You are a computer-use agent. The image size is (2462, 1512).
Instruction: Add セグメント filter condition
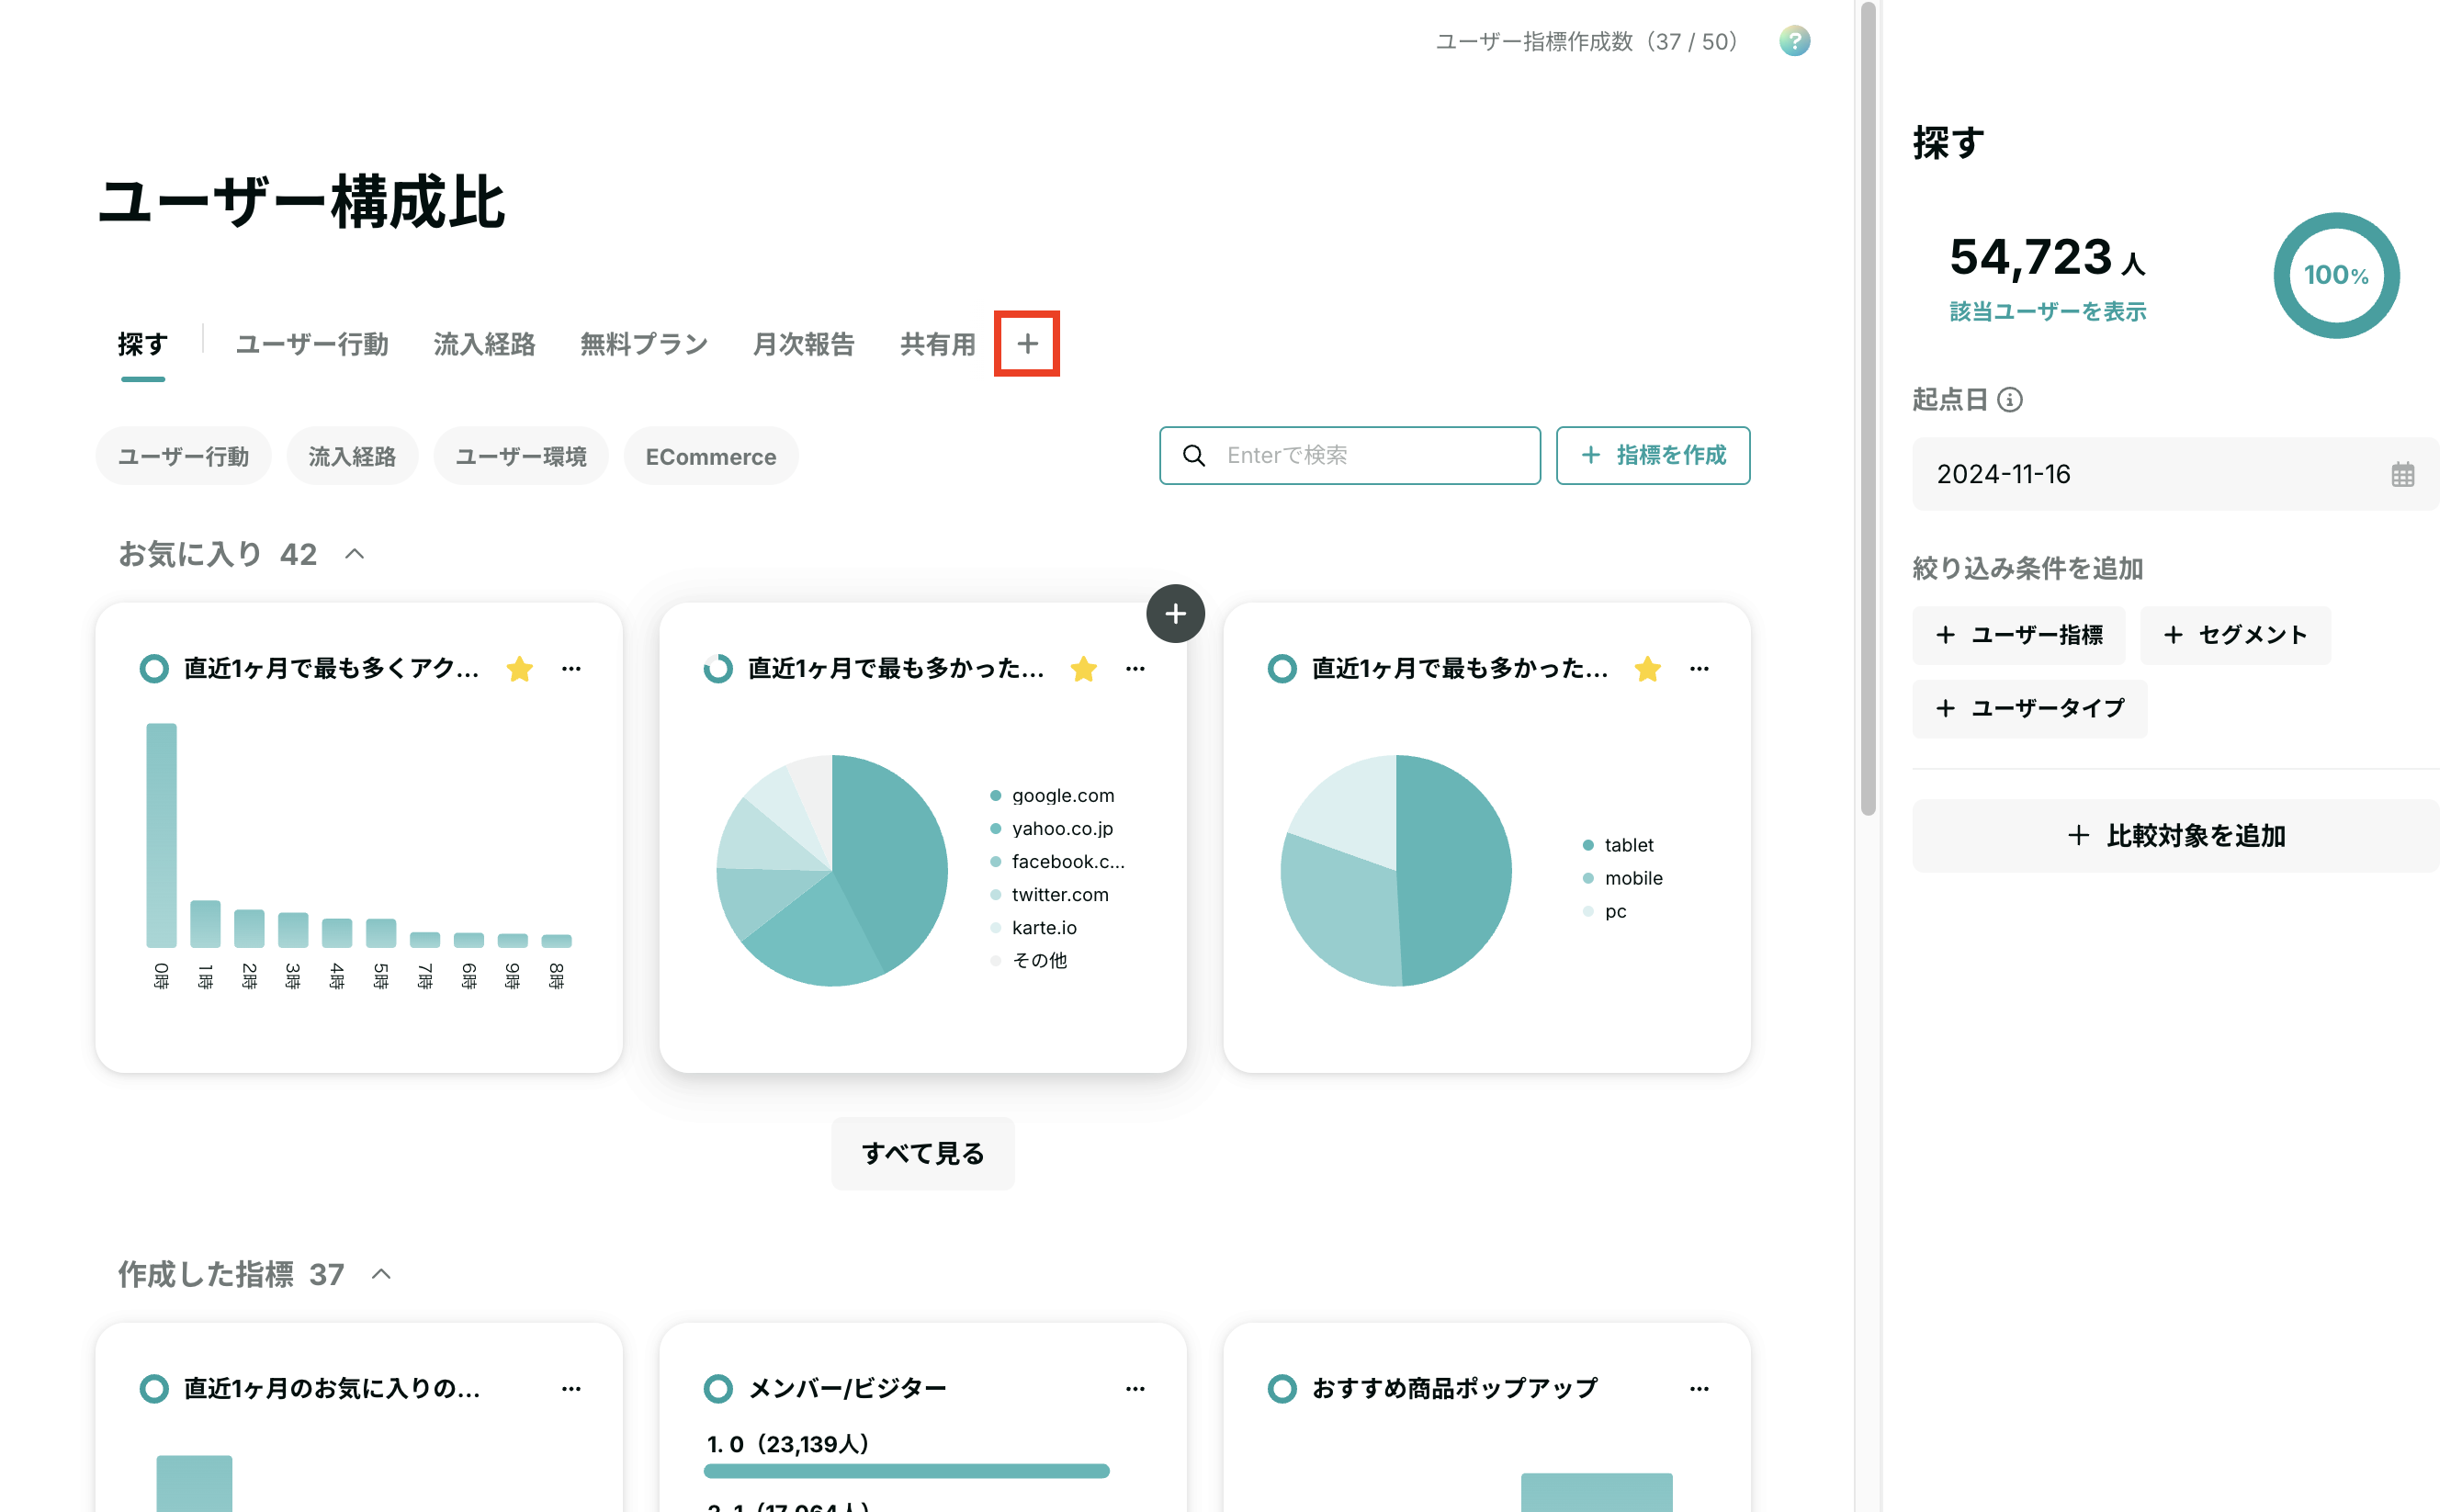pos(2235,635)
